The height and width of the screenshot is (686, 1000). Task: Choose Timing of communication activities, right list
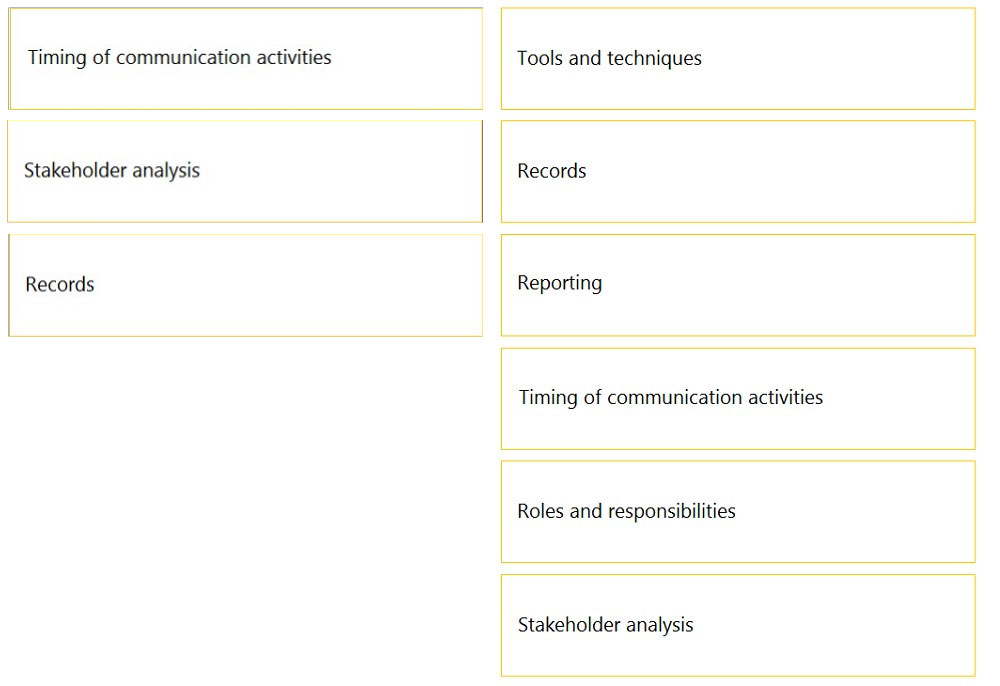click(738, 398)
